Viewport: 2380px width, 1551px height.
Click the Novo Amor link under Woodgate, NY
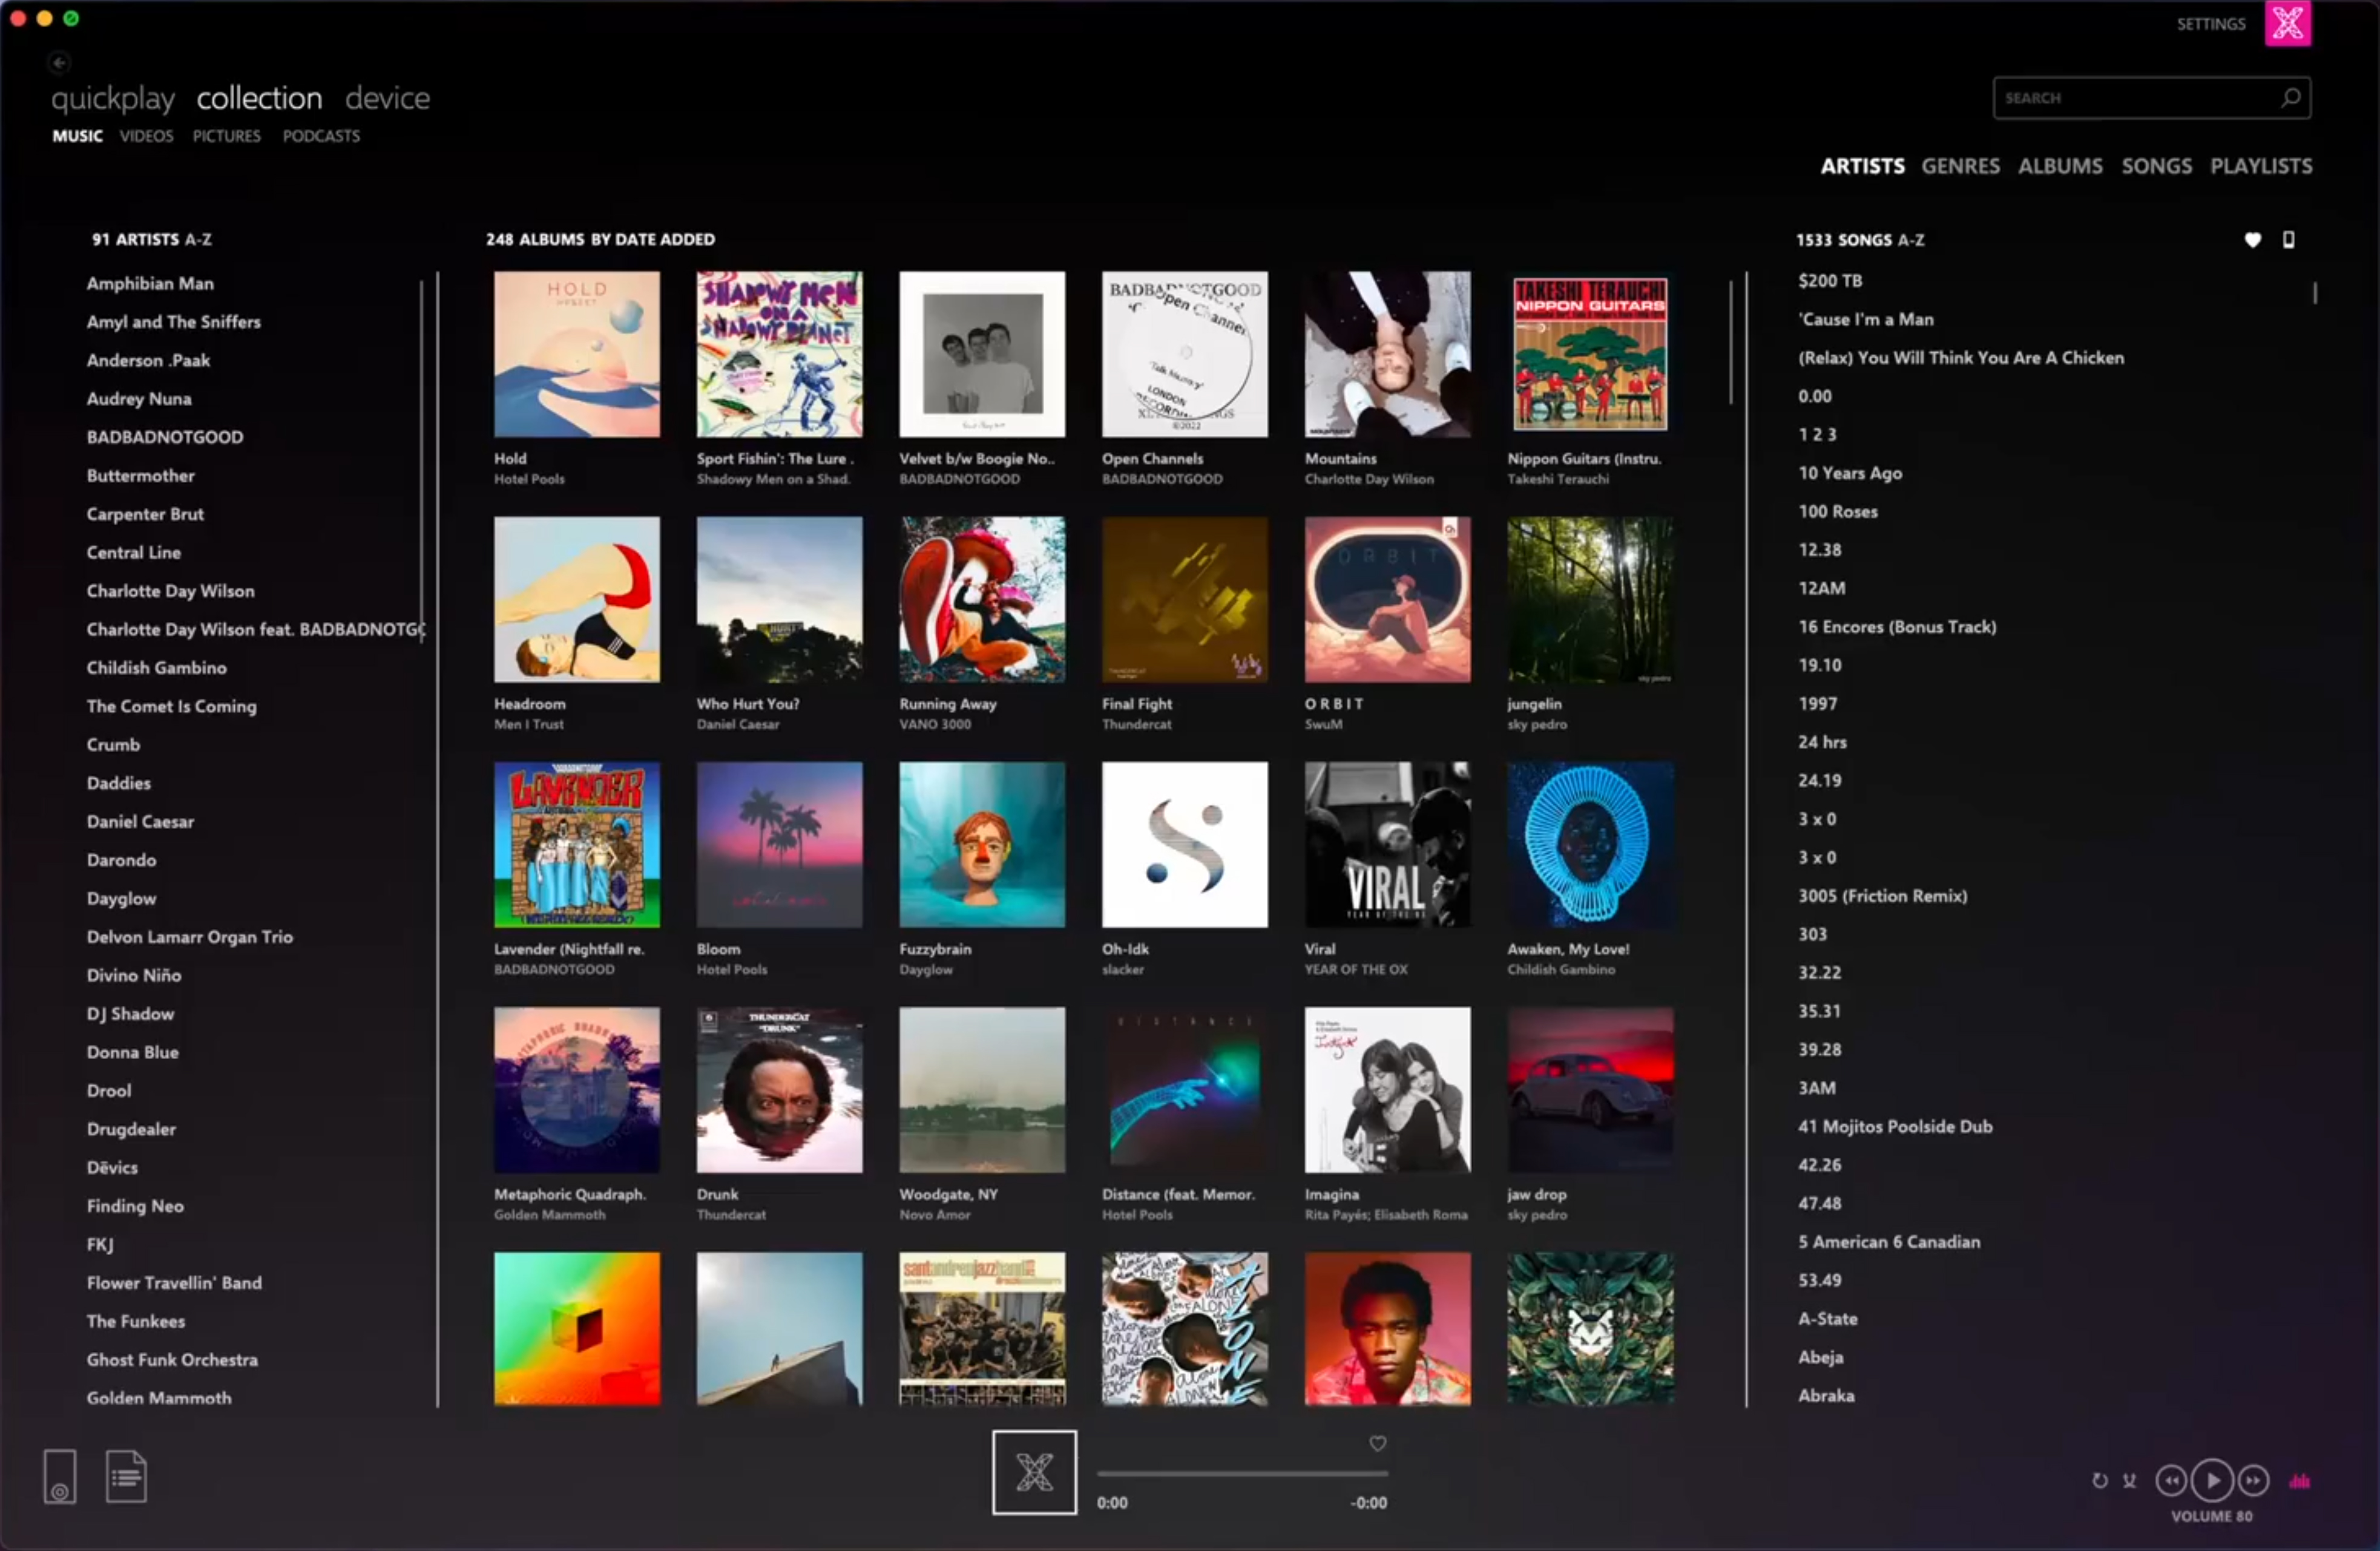[x=934, y=1215]
